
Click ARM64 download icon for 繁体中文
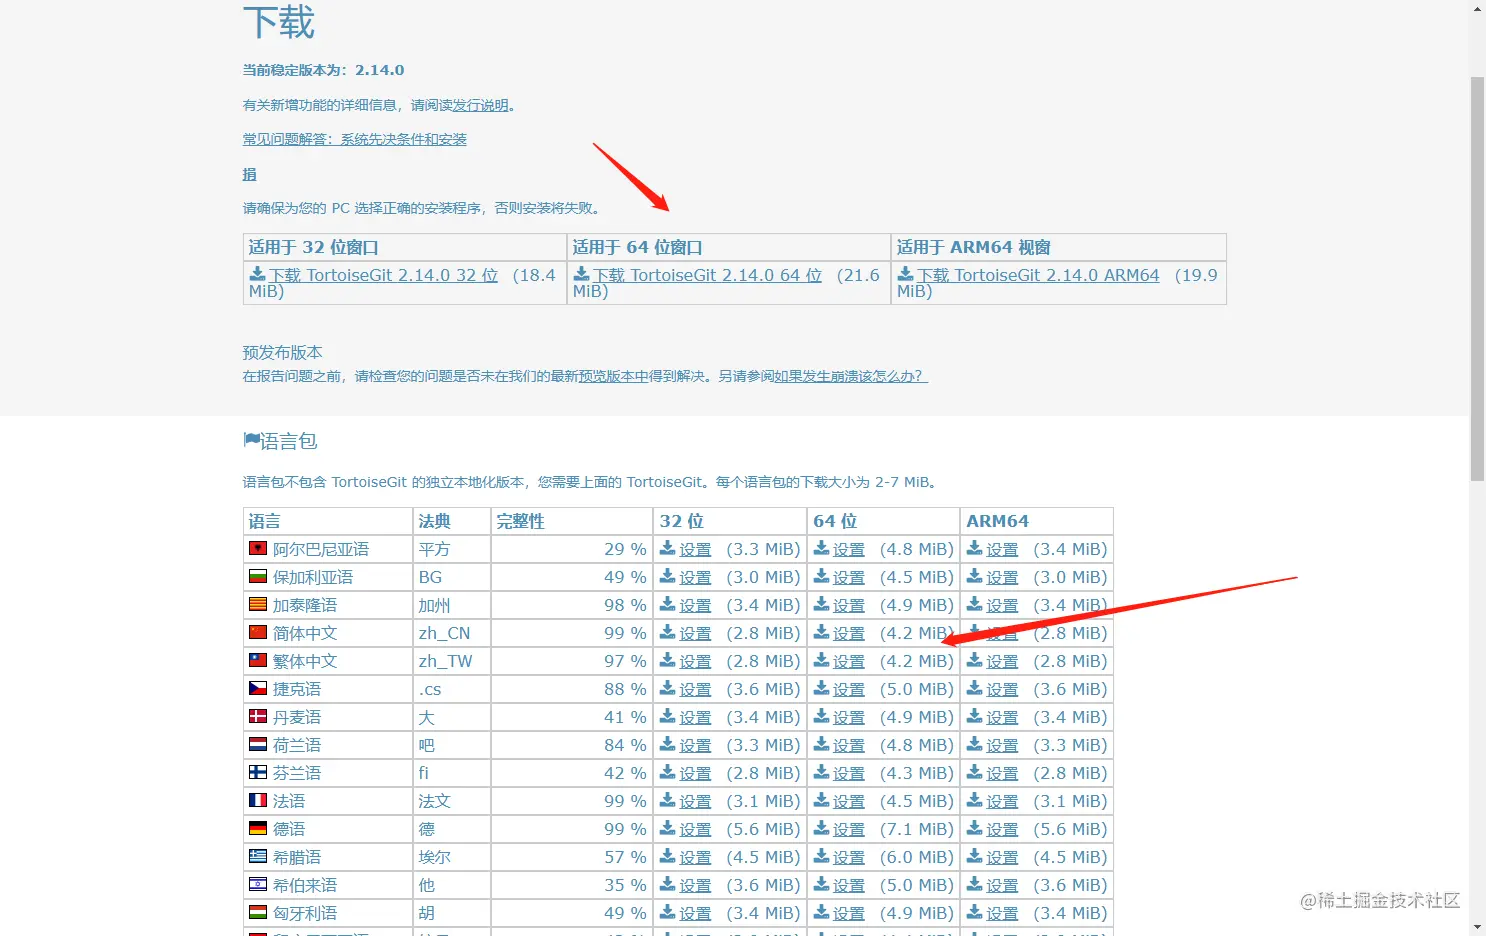pyautogui.click(x=974, y=660)
